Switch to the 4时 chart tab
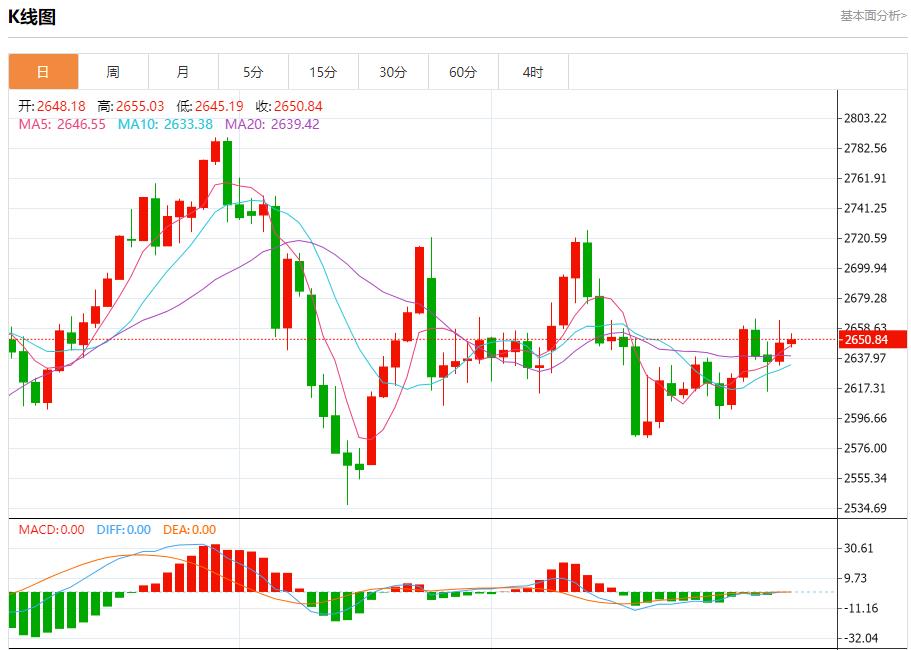This screenshot has height=650, width=911. point(533,72)
